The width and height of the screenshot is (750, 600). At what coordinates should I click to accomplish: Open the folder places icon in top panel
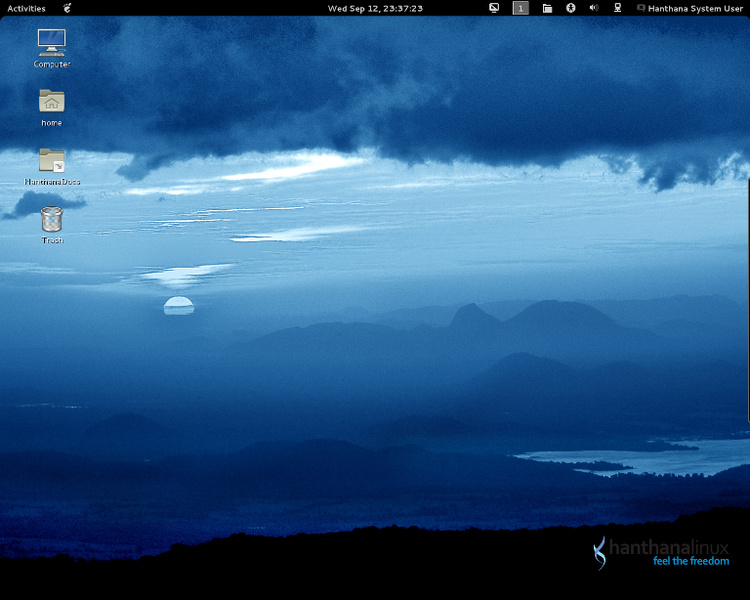pyautogui.click(x=548, y=8)
